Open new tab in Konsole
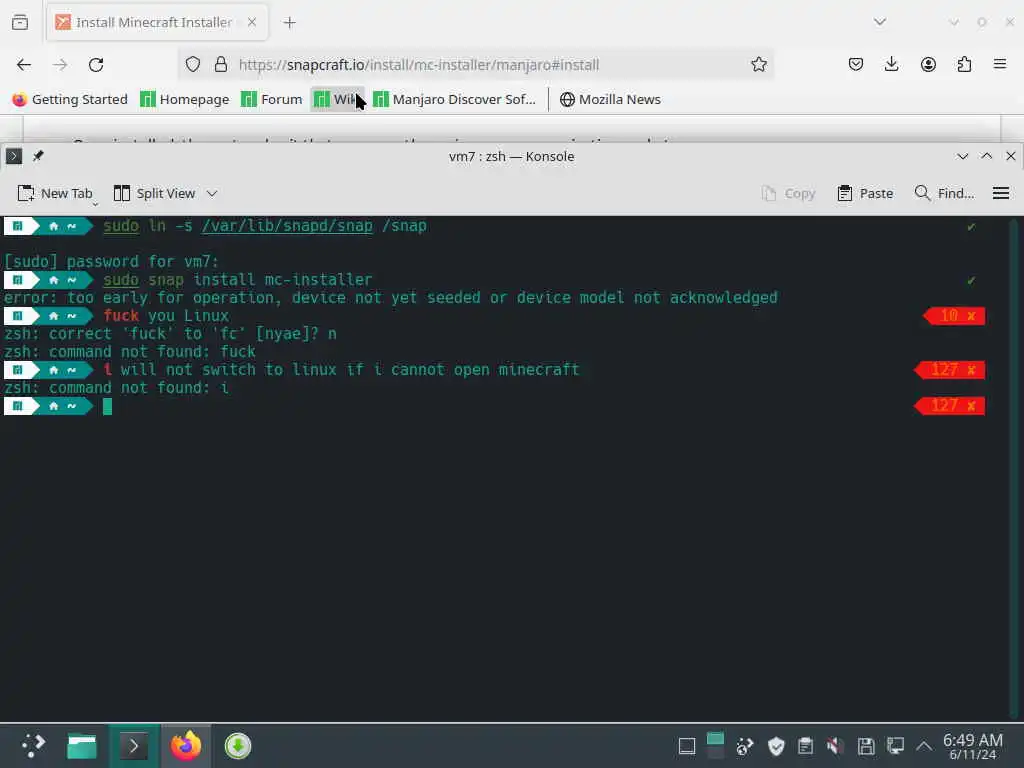This screenshot has width=1024, height=768. coord(54,193)
